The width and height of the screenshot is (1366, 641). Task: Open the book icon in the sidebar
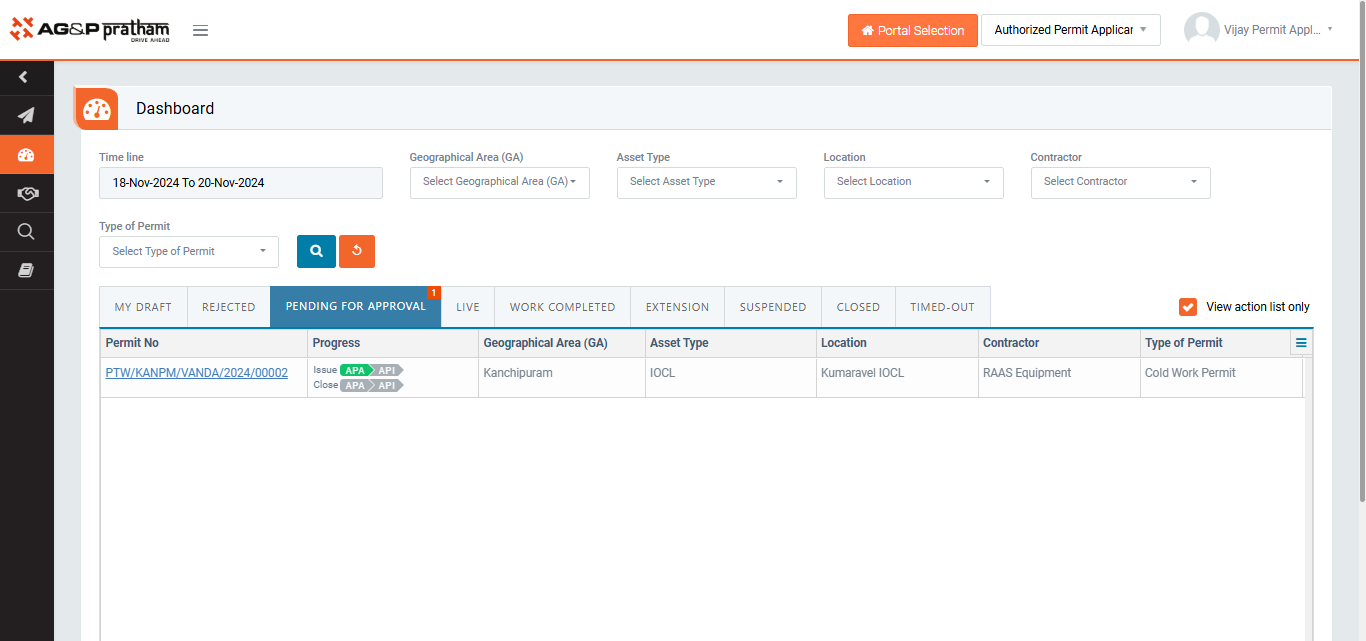pos(26,270)
